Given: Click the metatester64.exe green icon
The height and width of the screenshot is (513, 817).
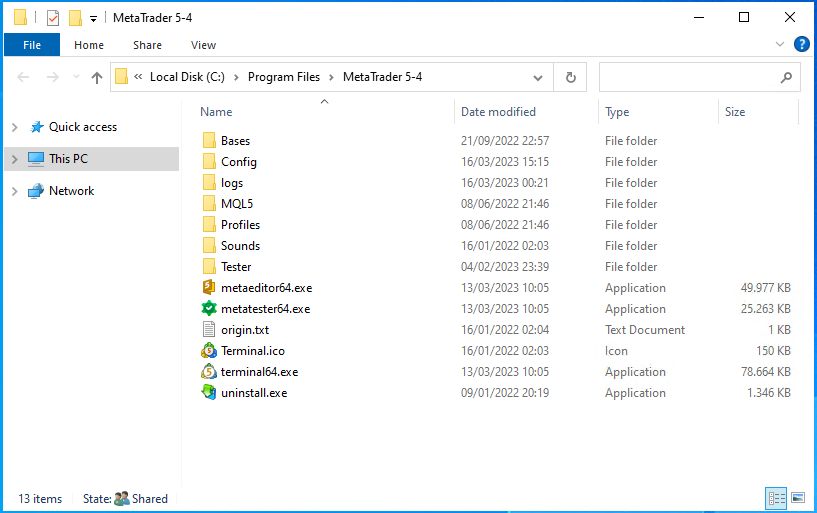Looking at the screenshot, I should [x=209, y=308].
